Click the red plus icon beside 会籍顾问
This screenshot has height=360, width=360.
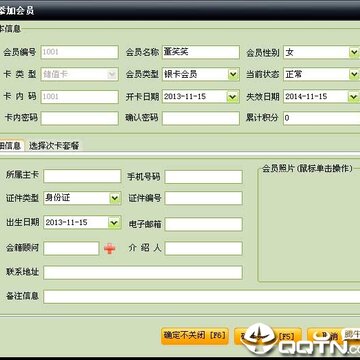110,249
